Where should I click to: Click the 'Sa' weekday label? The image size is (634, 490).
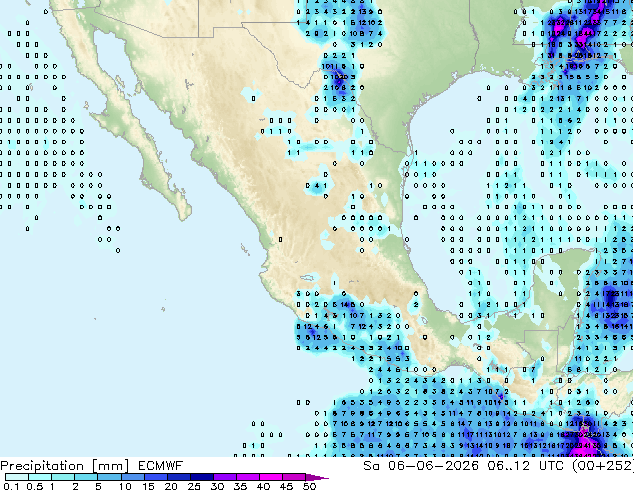point(371,466)
